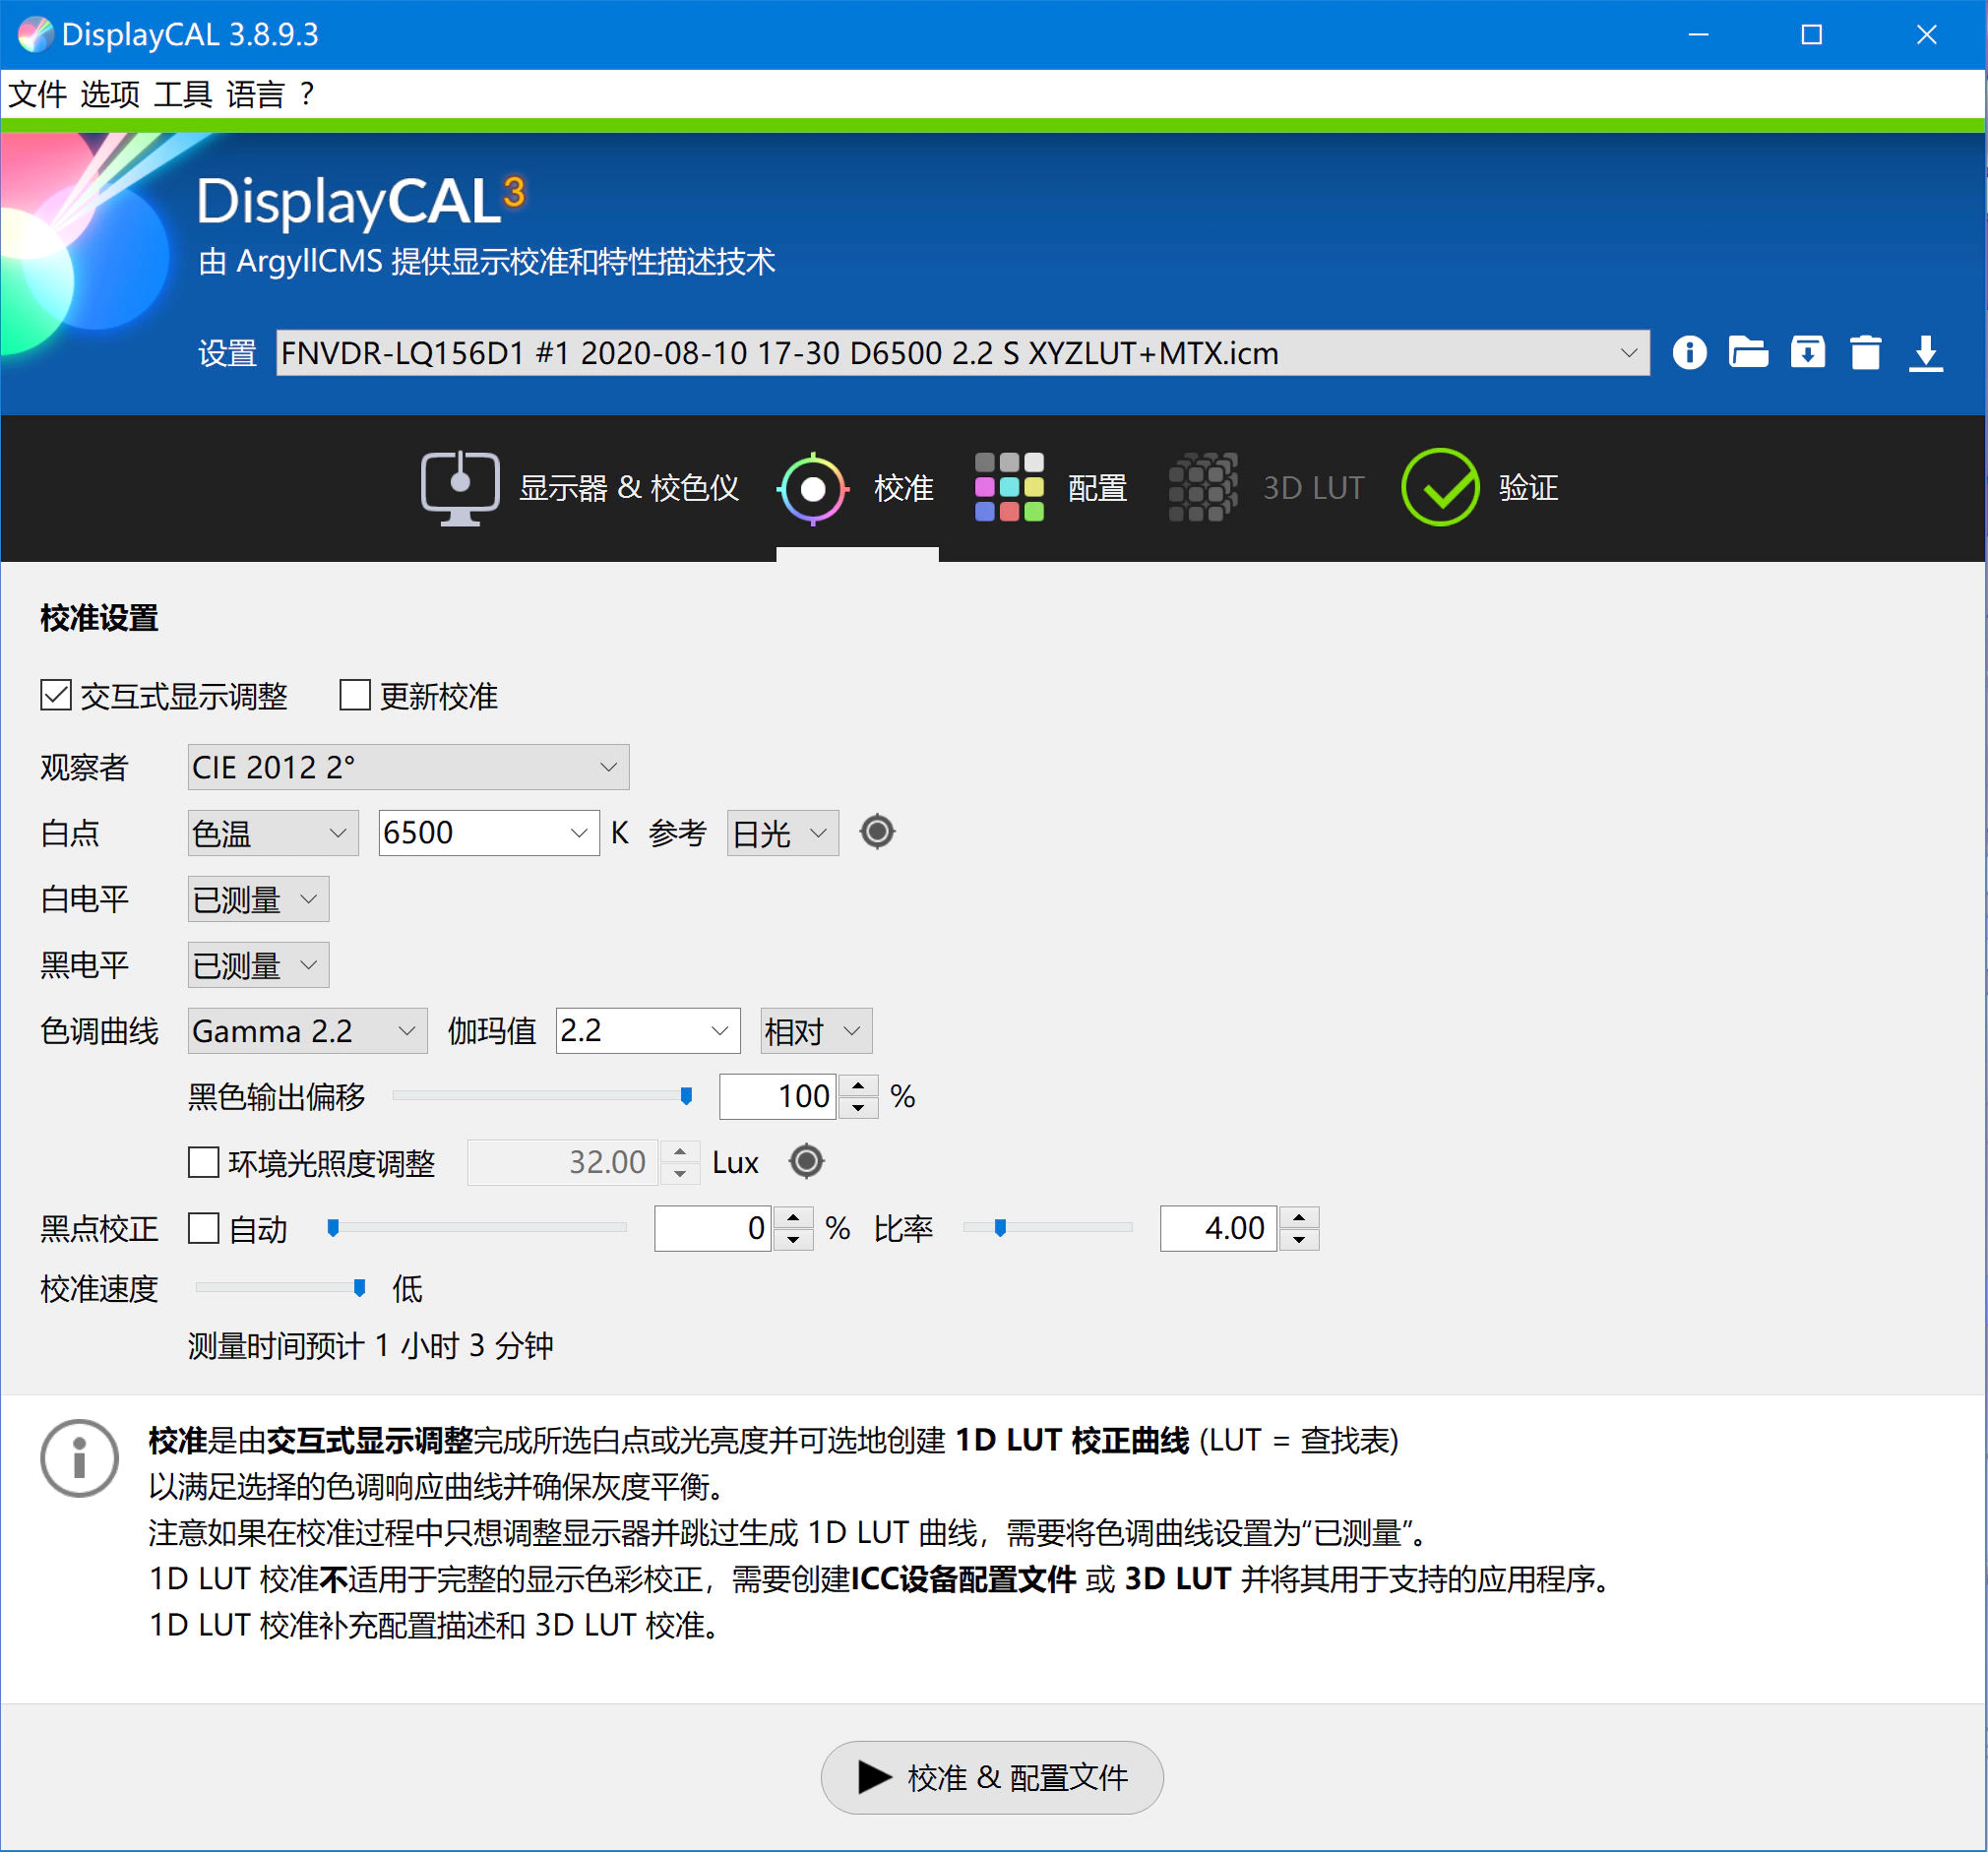Image resolution: width=1988 pixels, height=1852 pixels.
Task: Click the grayed 3D LUT cube icon
Action: pyautogui.click(x=1203, y=488)
